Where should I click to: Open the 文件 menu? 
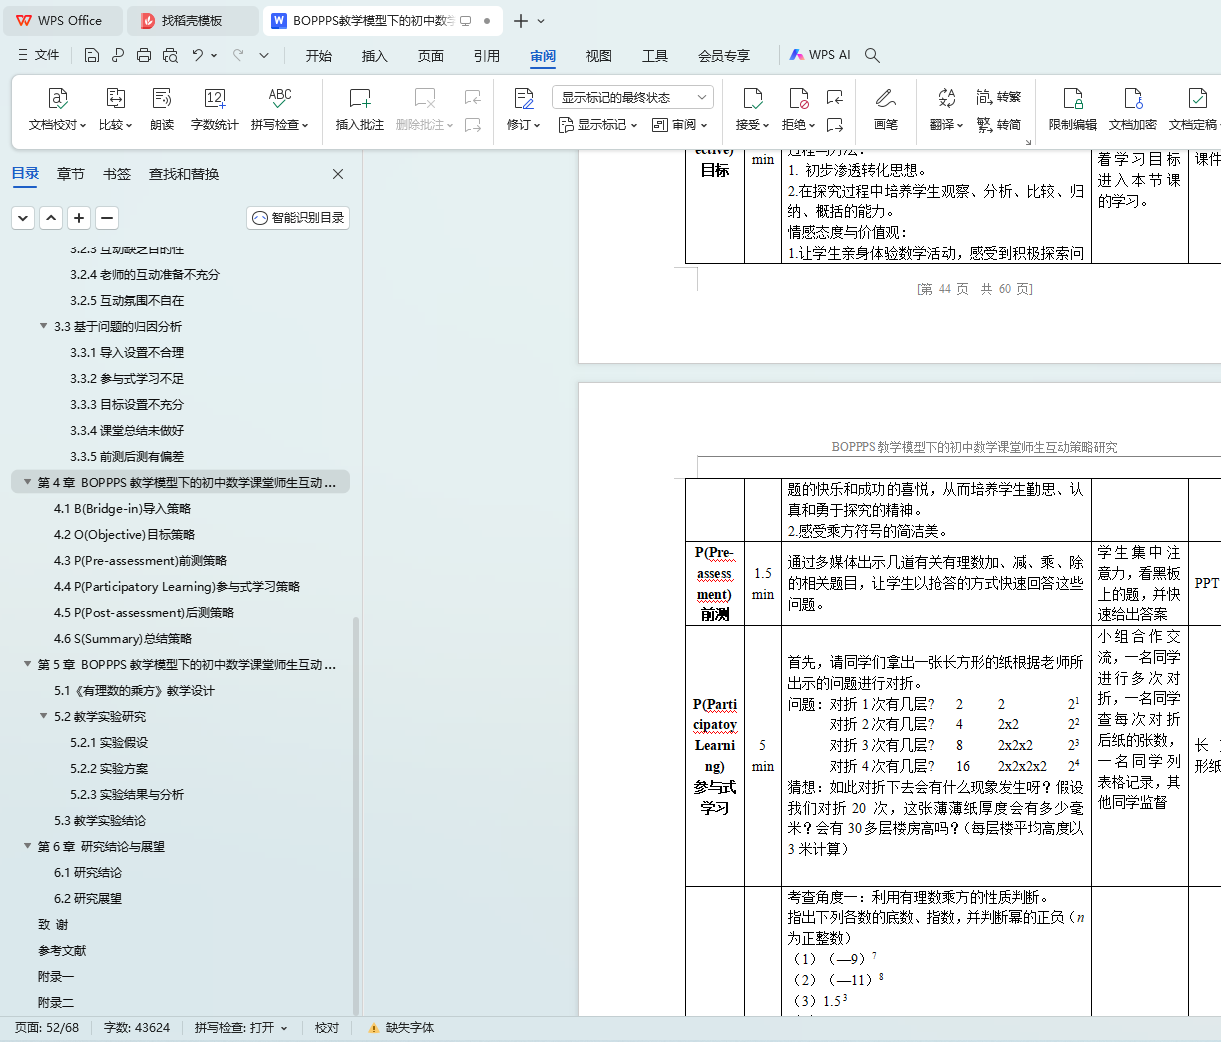click(x=39, y=55)
